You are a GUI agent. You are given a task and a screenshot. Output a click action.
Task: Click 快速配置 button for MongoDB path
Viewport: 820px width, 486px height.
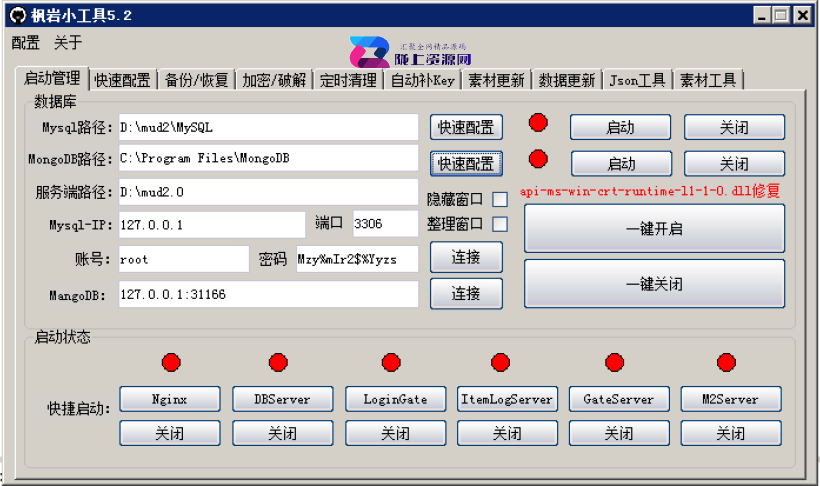(x=466, y=164)
